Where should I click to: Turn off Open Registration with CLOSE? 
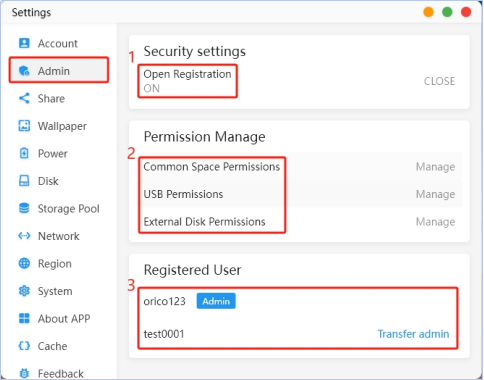click(x=439, y=81)
